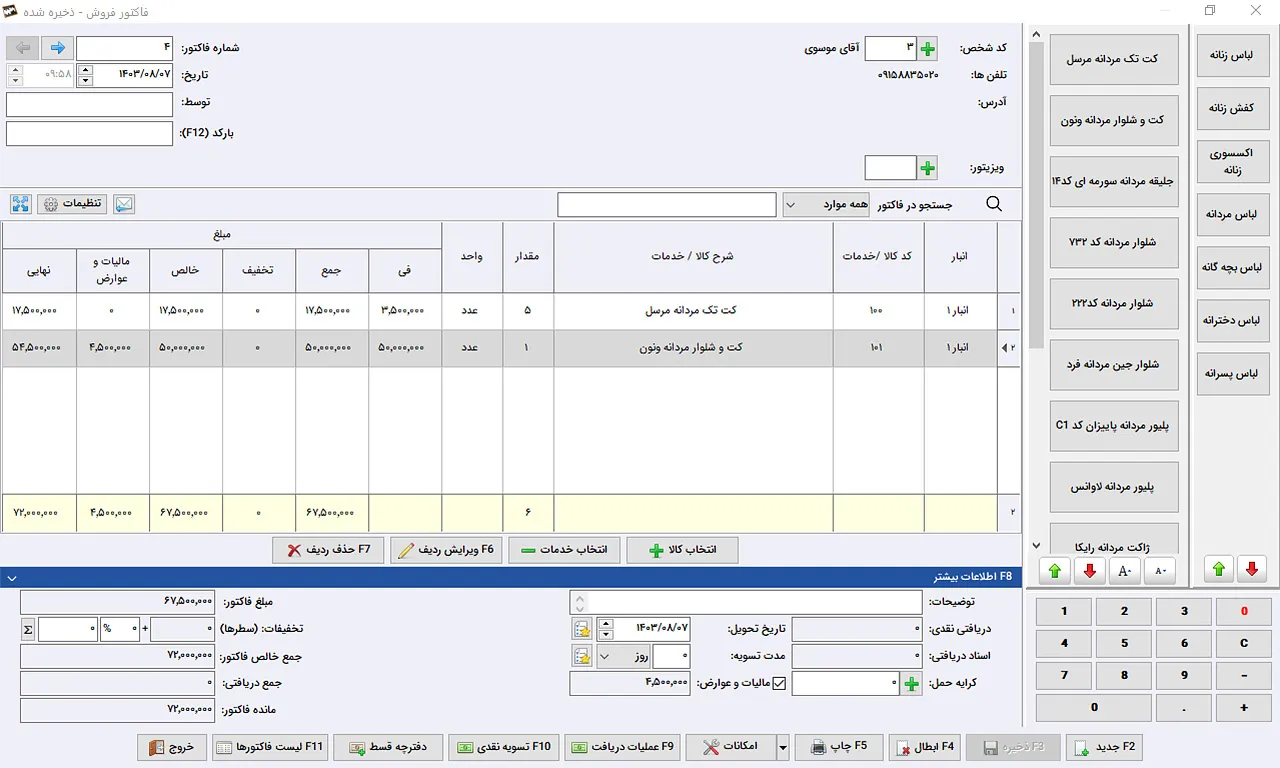
Task: Add product کت تک مردانه مرسل button
Action: (x=1114, y=59)
